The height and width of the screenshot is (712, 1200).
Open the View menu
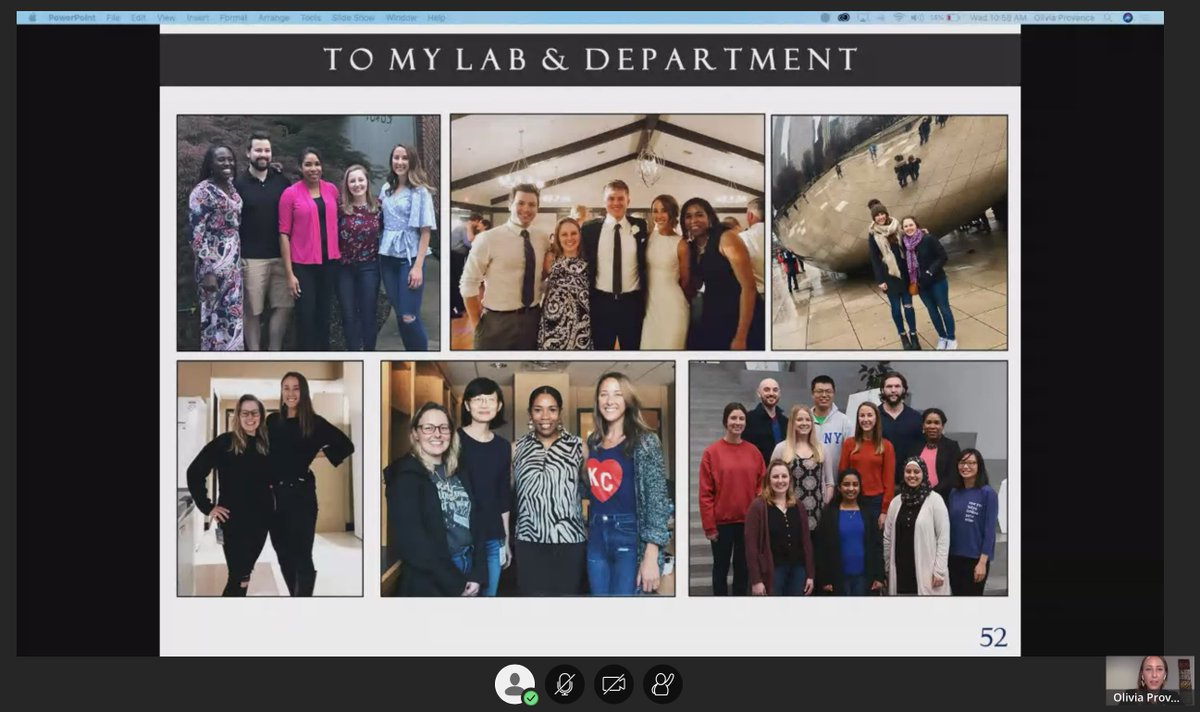166,18
